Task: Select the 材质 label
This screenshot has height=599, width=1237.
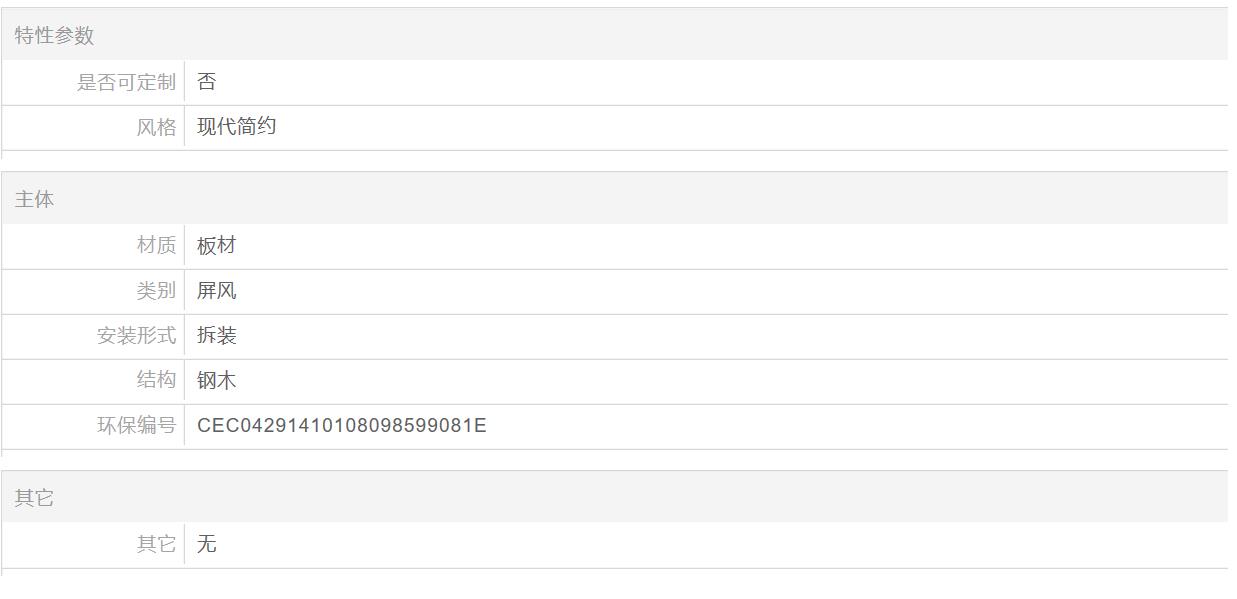Action: (156, 245)
